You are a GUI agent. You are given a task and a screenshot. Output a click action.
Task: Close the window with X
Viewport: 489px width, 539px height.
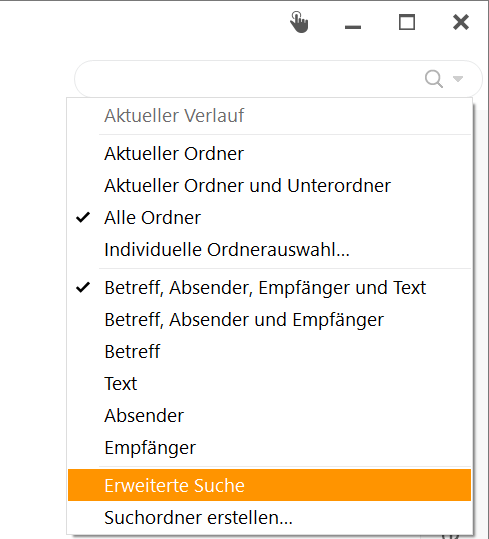click(x=461, y=22)
